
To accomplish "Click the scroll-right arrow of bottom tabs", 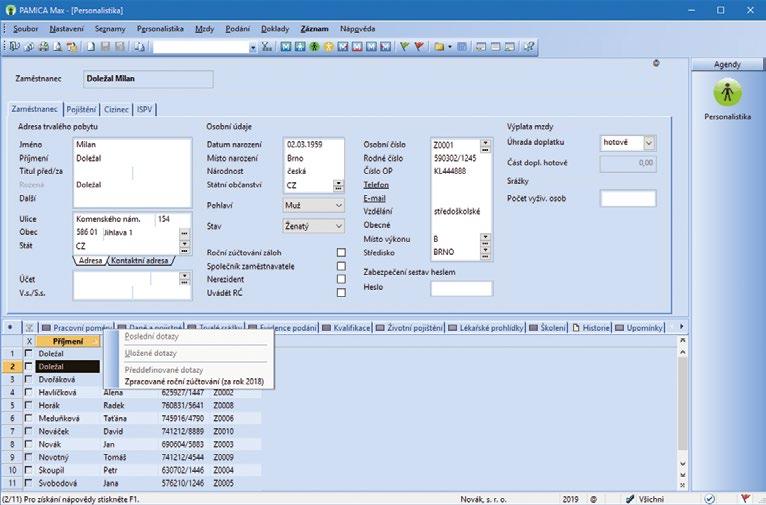I will 681,327.
